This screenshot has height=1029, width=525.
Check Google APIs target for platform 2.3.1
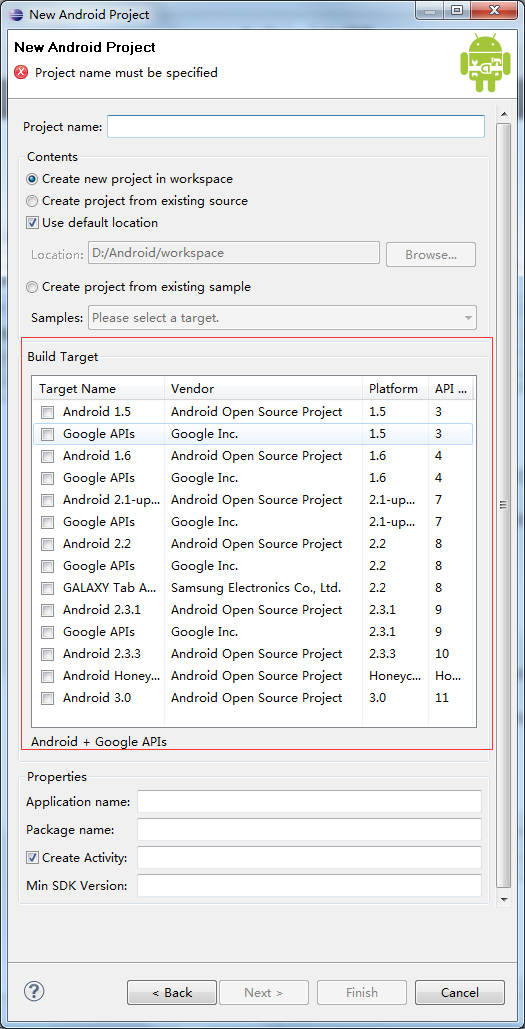coord(47,632)
